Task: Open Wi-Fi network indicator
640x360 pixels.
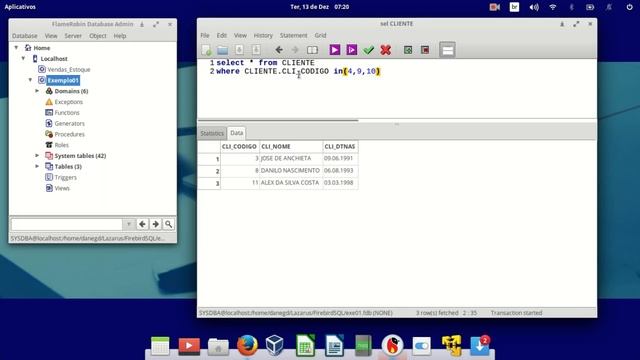Action: point(553,7)
